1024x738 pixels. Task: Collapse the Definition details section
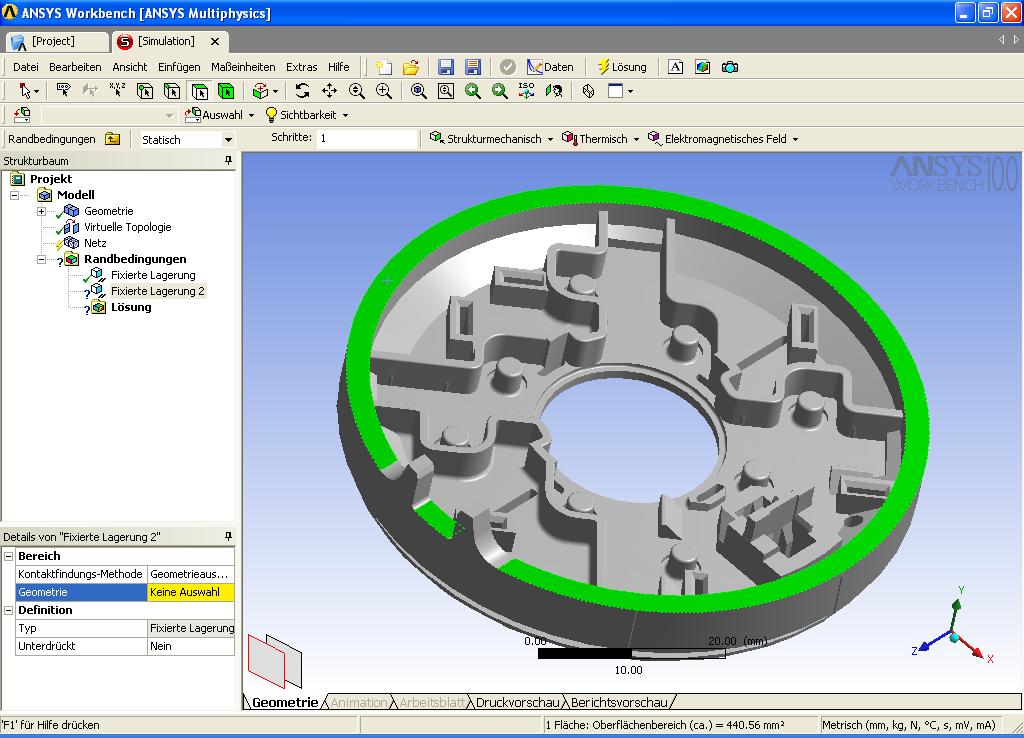pos(8,611)
